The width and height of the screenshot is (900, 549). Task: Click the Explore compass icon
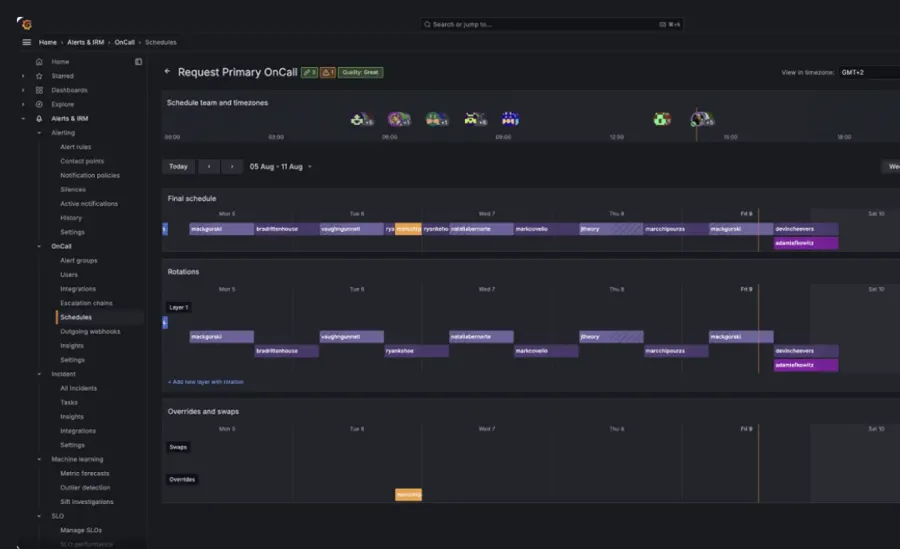tap(39, 105)
